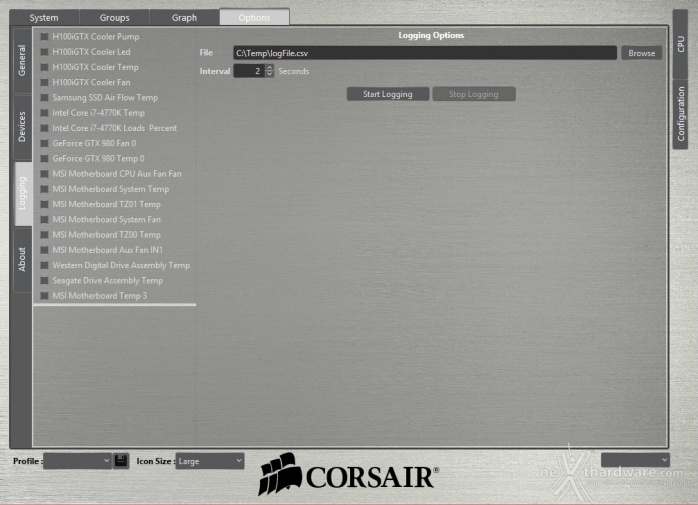
Task: Tick the H100iGTX Cooler Temp checkbox
Action: click(x=44, y=67)
